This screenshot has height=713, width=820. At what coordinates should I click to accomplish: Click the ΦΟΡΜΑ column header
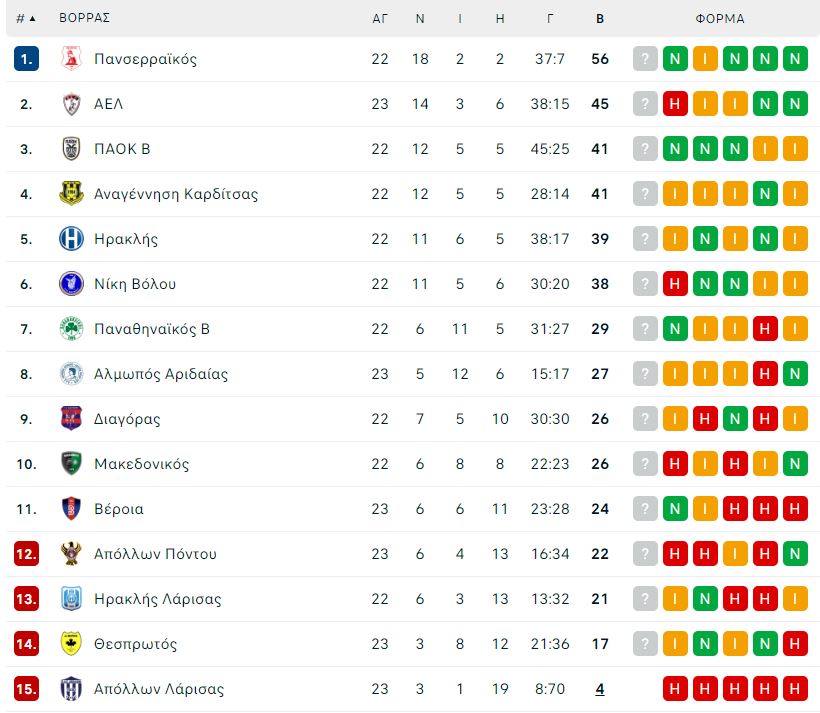[720, 18]
